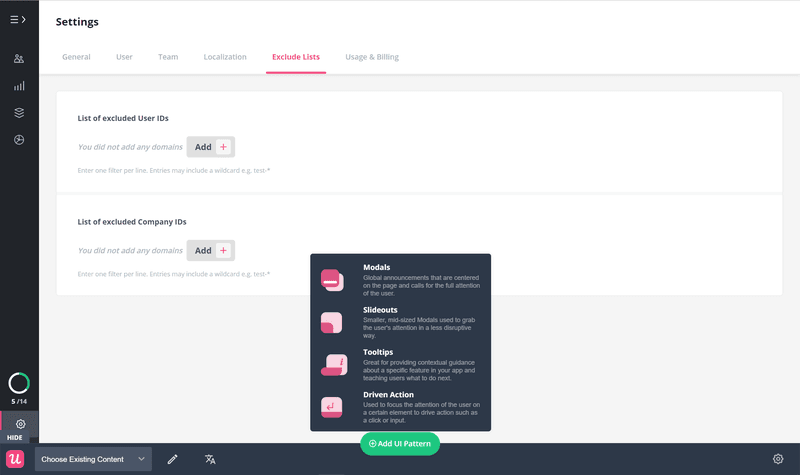Click the 5/14 progress ring

[19, 383]
